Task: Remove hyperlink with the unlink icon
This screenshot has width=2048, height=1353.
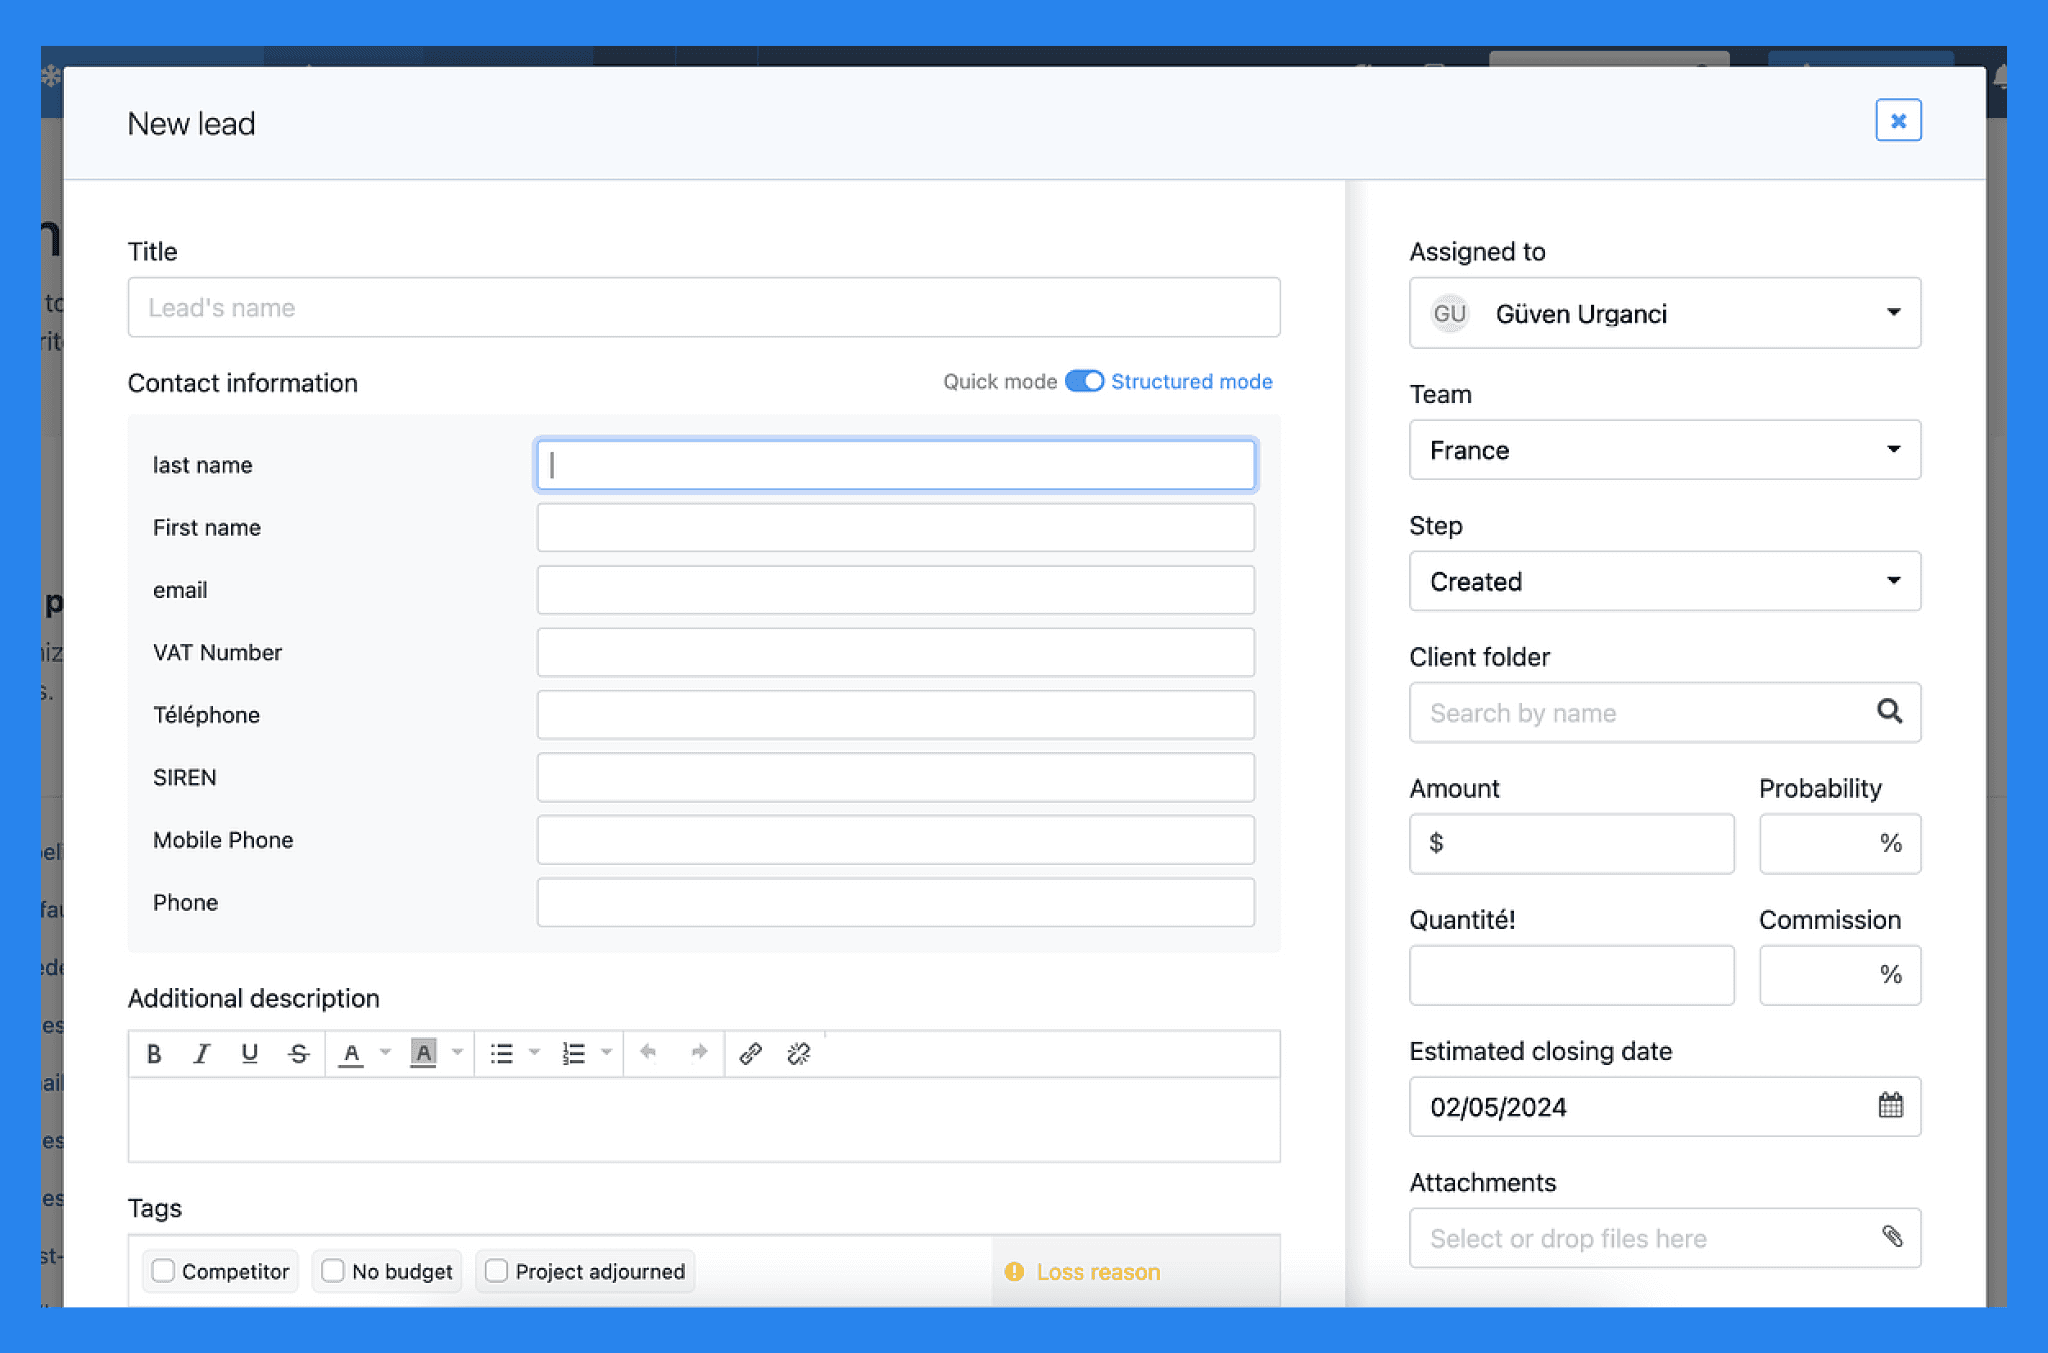Action: pos(798,1053)
